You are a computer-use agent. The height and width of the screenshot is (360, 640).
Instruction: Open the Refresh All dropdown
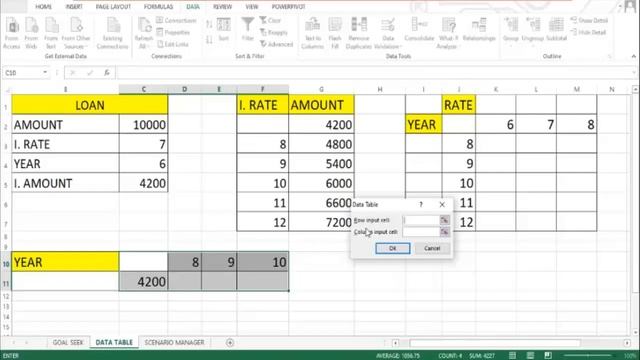143,33
